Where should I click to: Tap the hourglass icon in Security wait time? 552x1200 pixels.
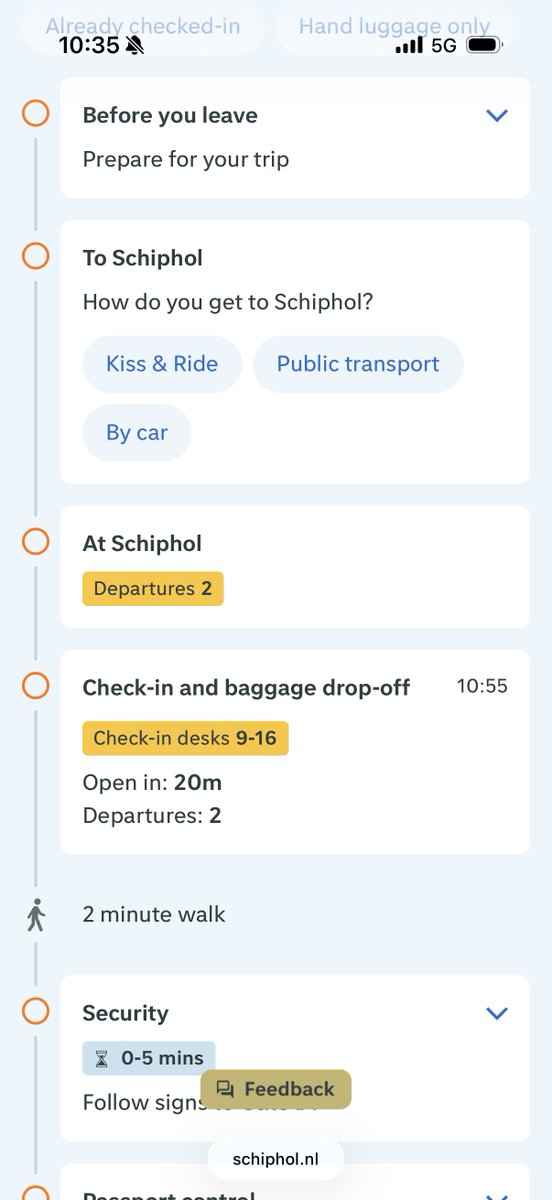[101, 1059]
